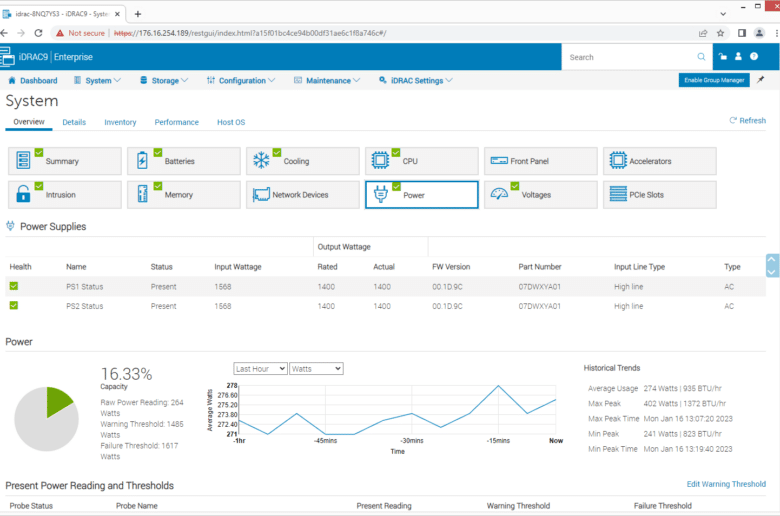This screenshot has width=780, height=516.
Task: Open the browser tab search chevron
Action: (723, 14)
